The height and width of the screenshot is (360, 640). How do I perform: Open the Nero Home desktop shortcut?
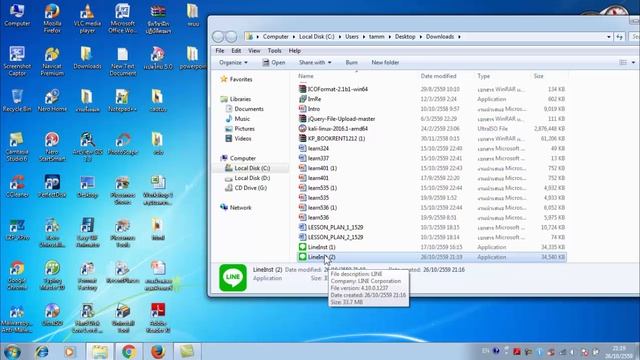point(52,100)
